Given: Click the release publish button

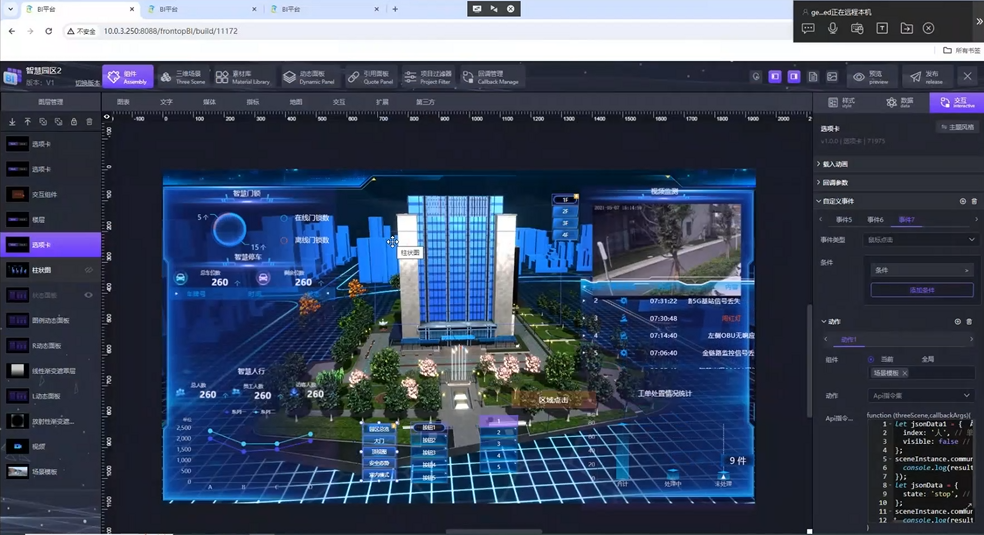Looking at the screenshot, I should [924, 77].
